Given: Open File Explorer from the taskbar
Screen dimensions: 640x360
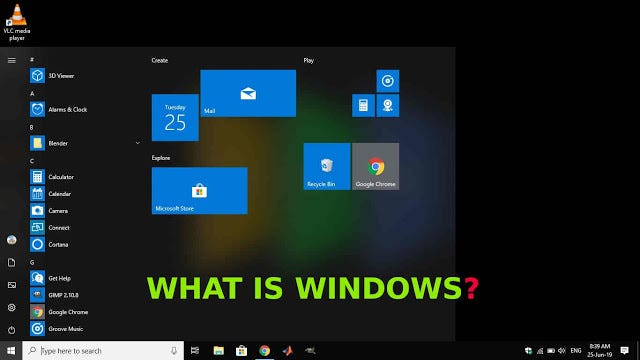Looking at the screenshot, I should point(219,351).
